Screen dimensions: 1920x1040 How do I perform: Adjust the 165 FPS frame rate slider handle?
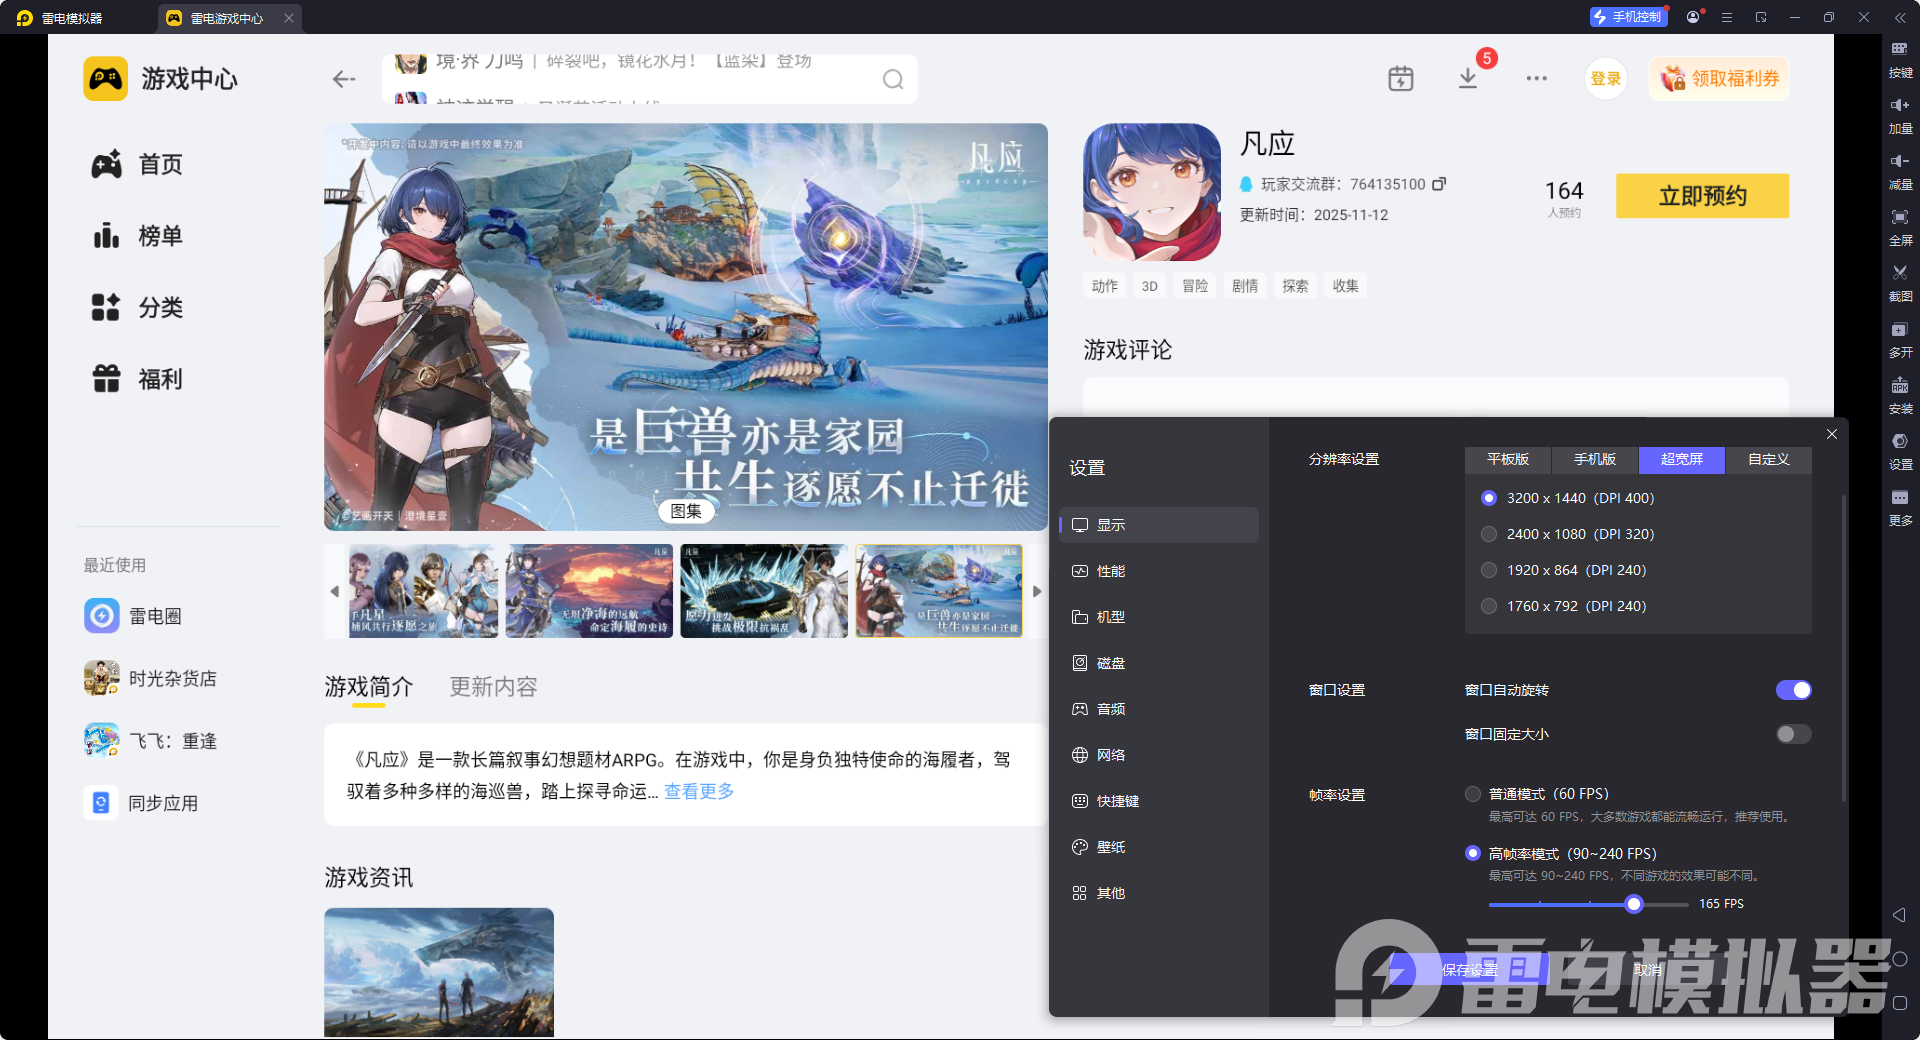(x=1634, y=904)
